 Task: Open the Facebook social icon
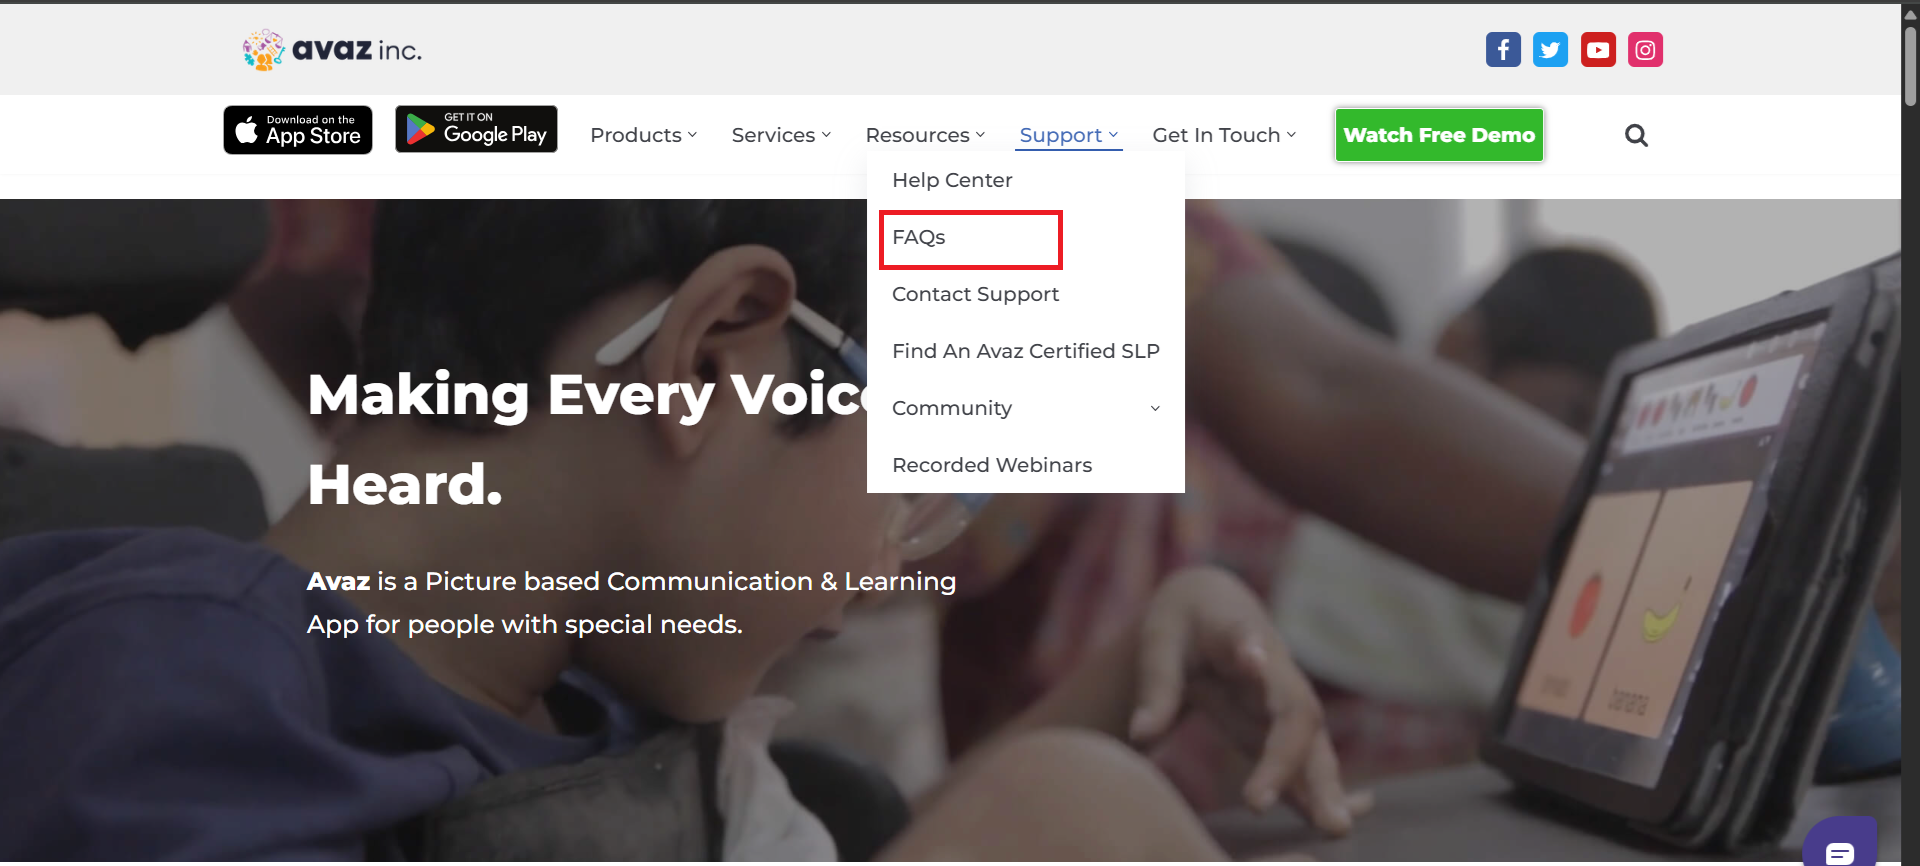(x=1503, y=50)
